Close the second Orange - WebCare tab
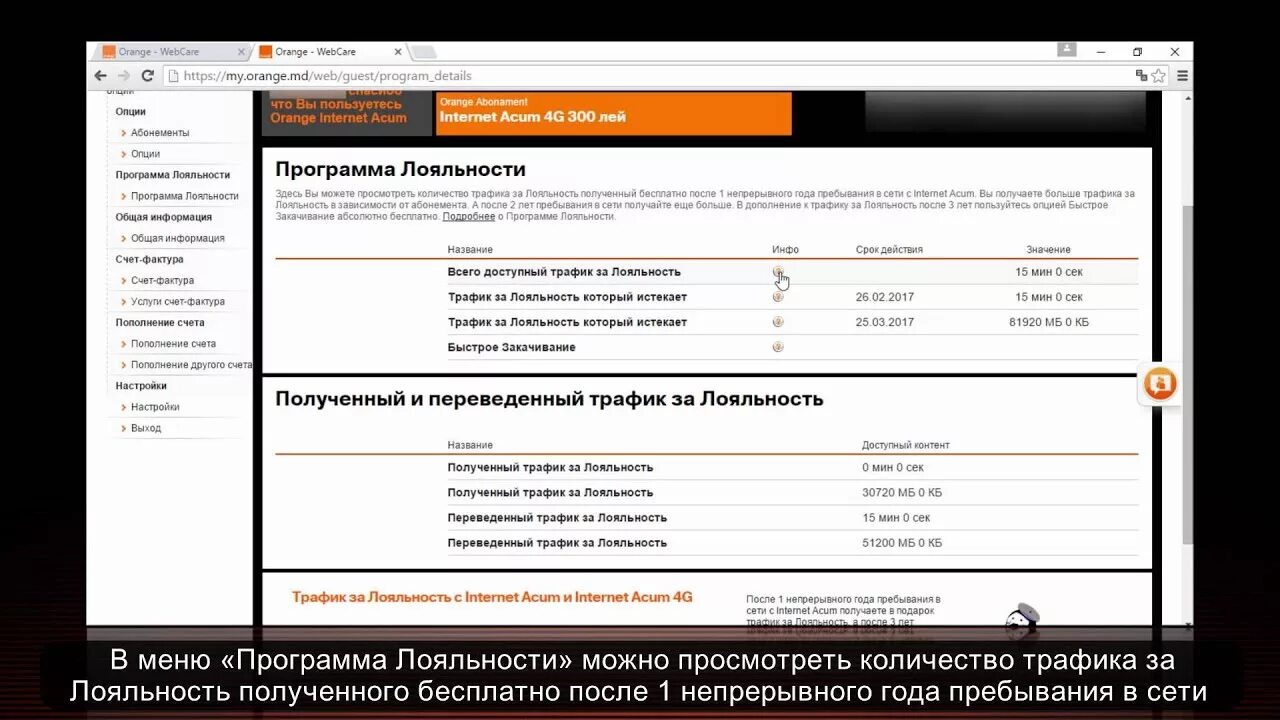 398,52
